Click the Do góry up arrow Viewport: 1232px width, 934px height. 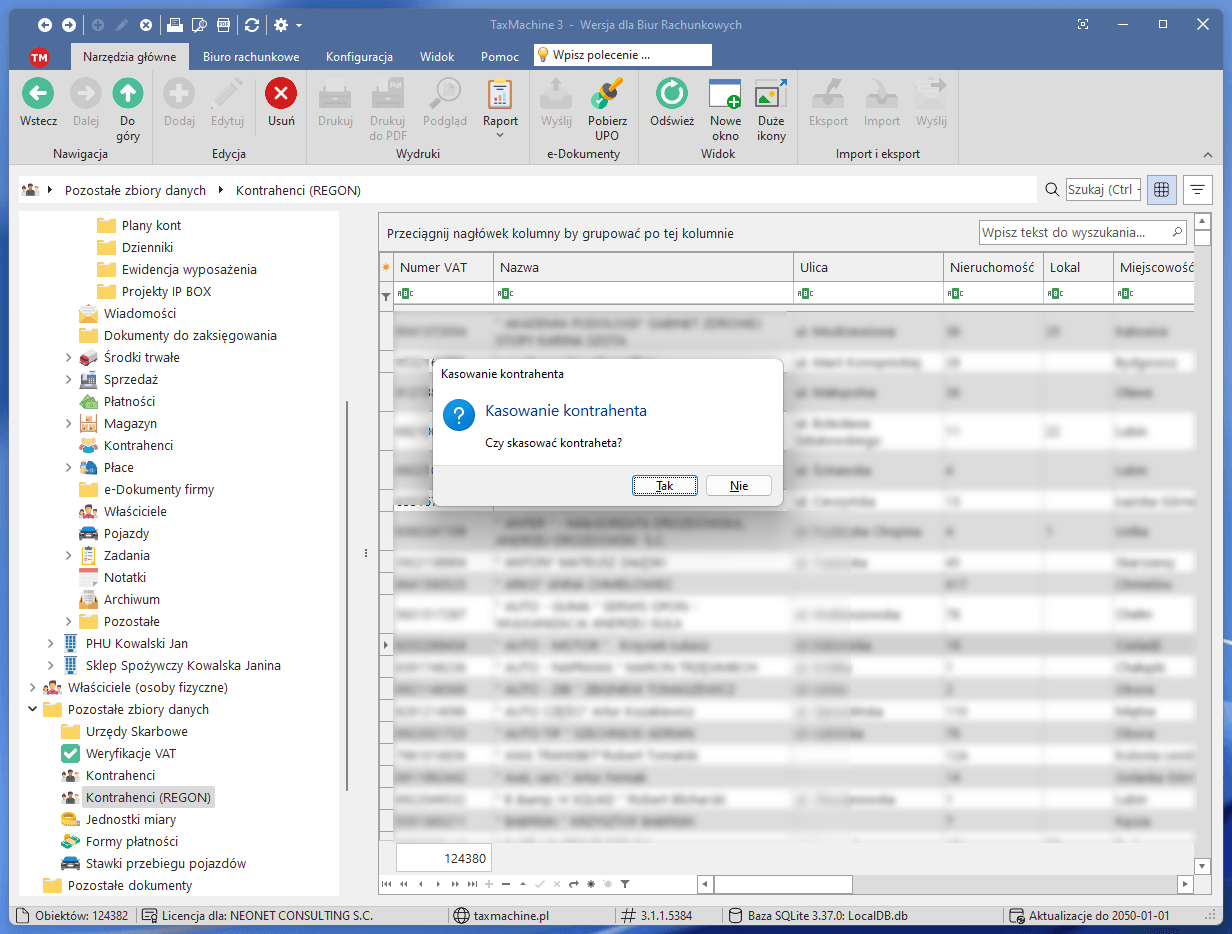coord(127,95)
